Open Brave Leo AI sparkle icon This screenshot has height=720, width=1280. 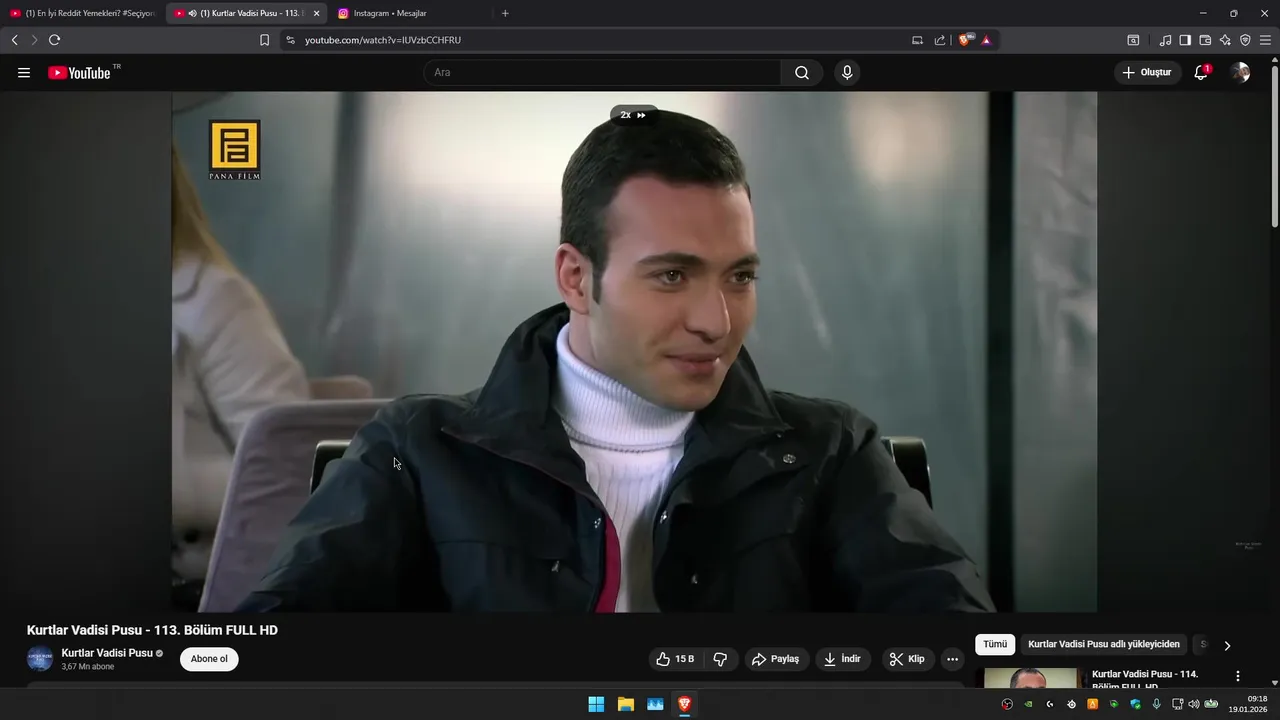click(x=1225, y=40)
